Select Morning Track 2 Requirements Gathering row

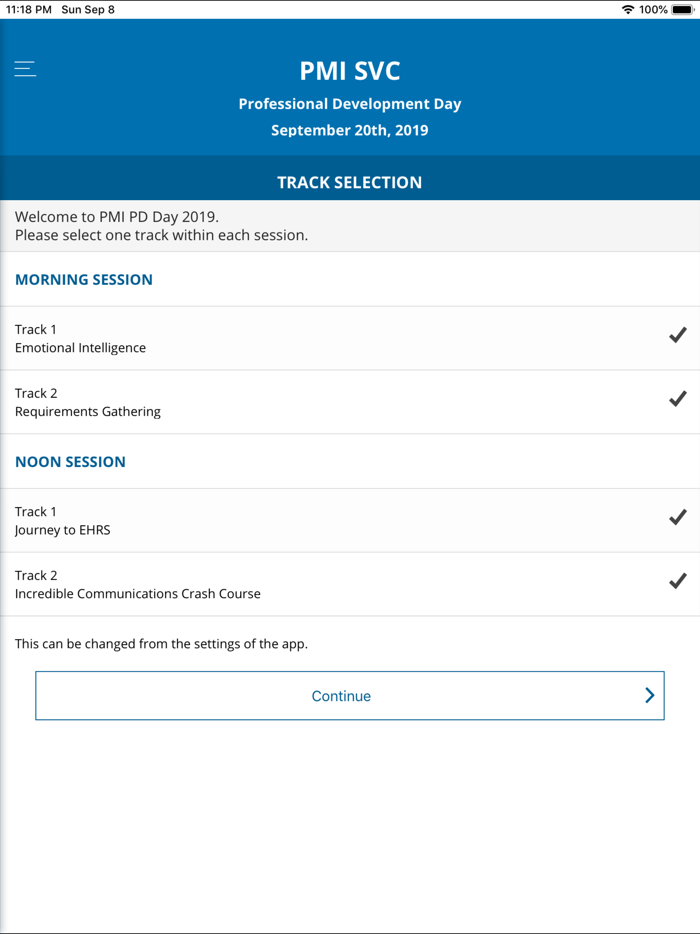pos(300,403)
